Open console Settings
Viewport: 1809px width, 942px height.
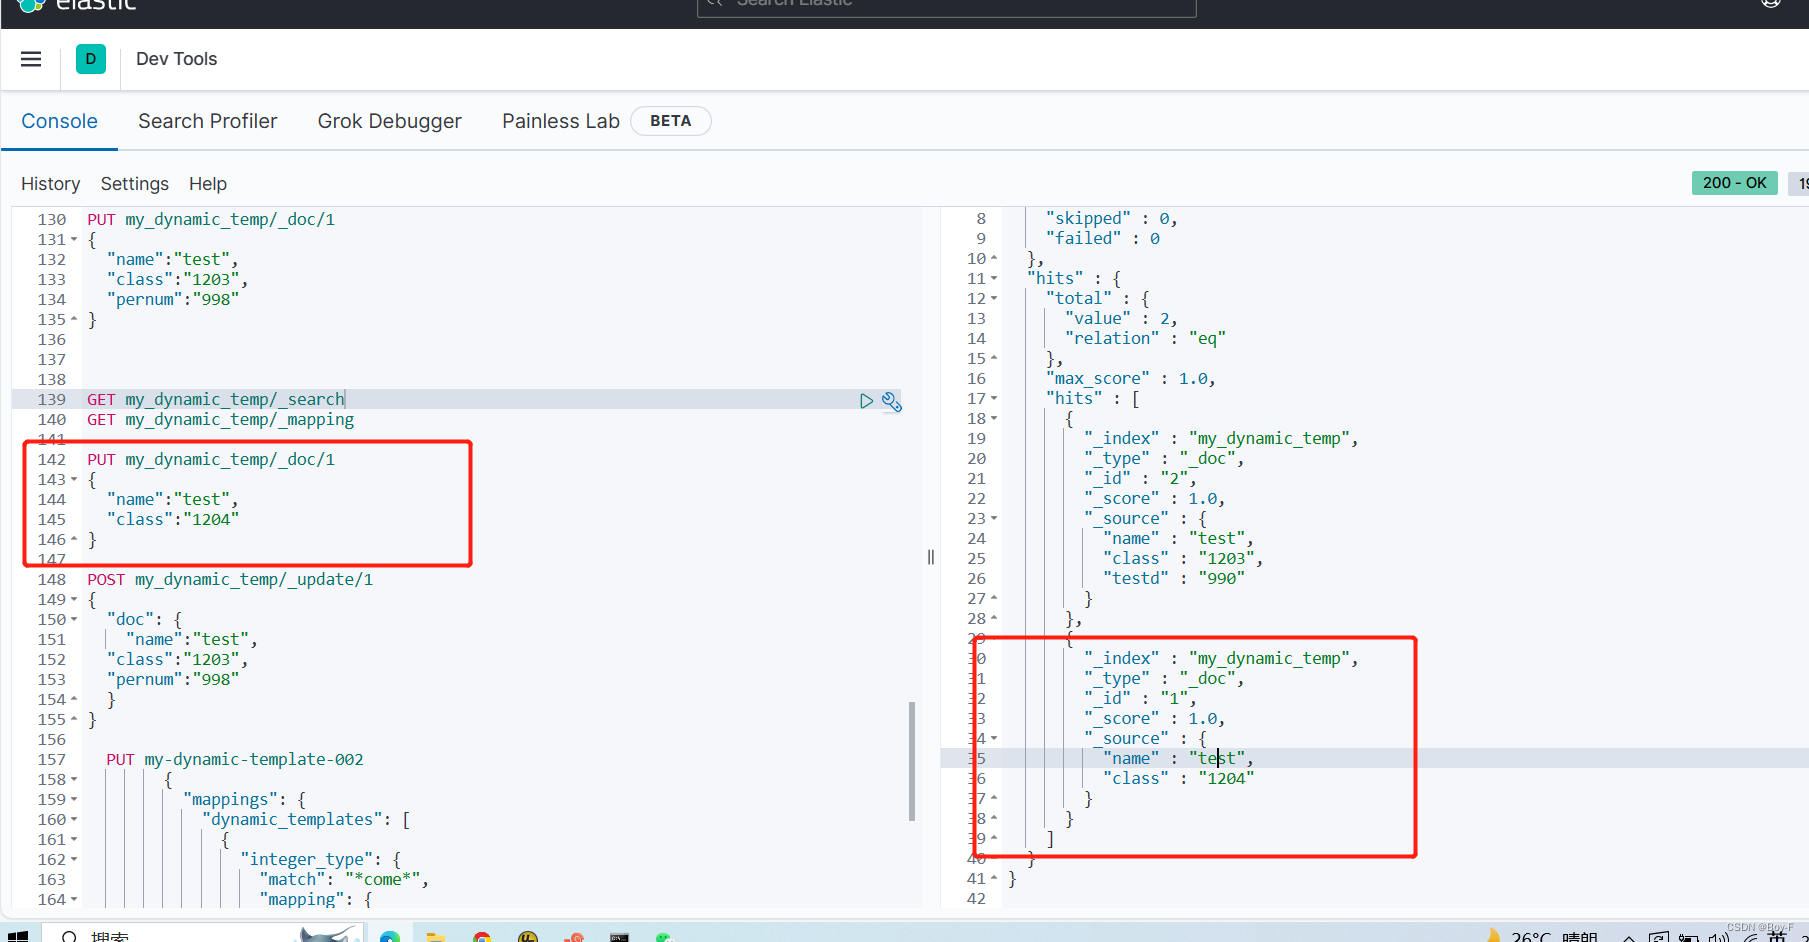click(x=134, y=184)
